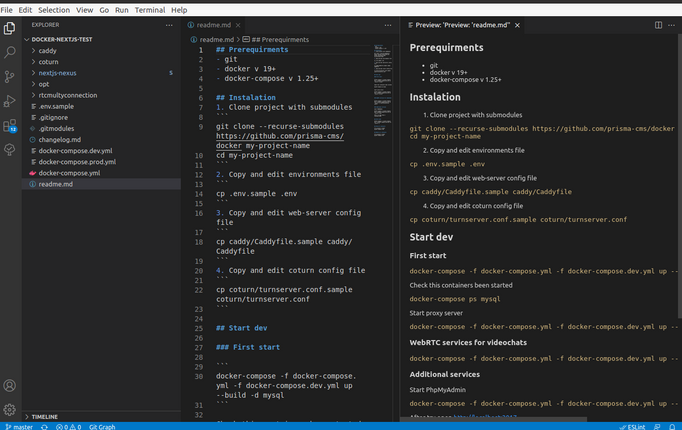This screenshot has height=430, width=682.
Task: Click Git Graph in status bar
Action: (102, 427)
